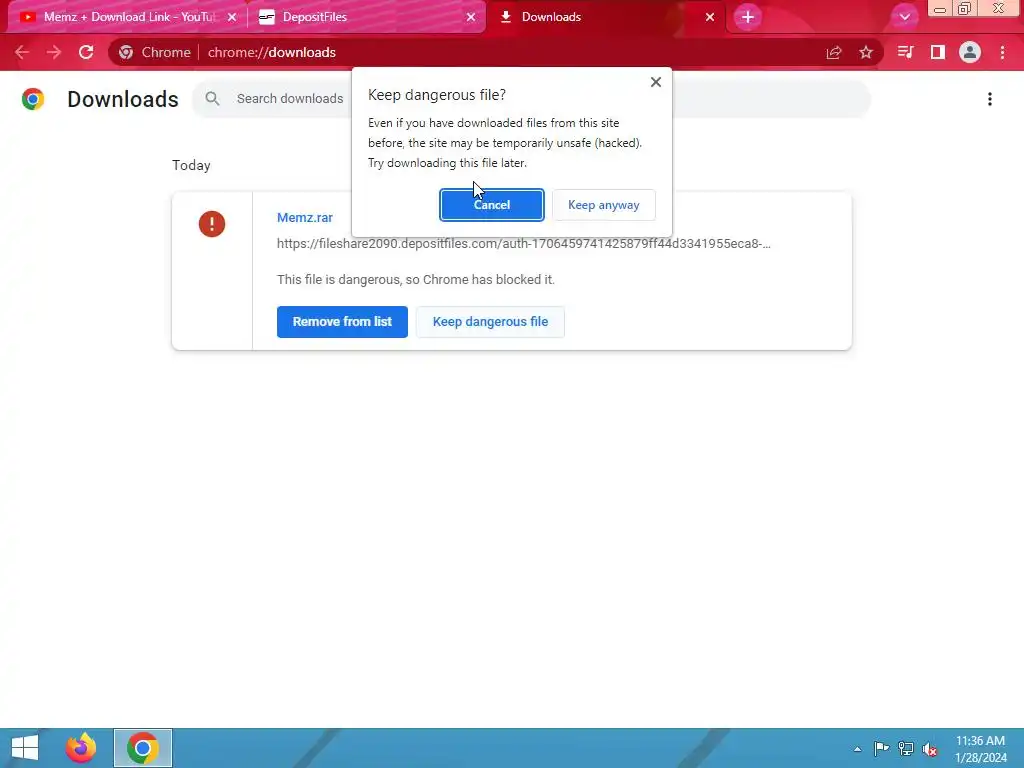Open the taskbar clock and date
This screenshot has height=768, width=1024.
pos(981,749)
